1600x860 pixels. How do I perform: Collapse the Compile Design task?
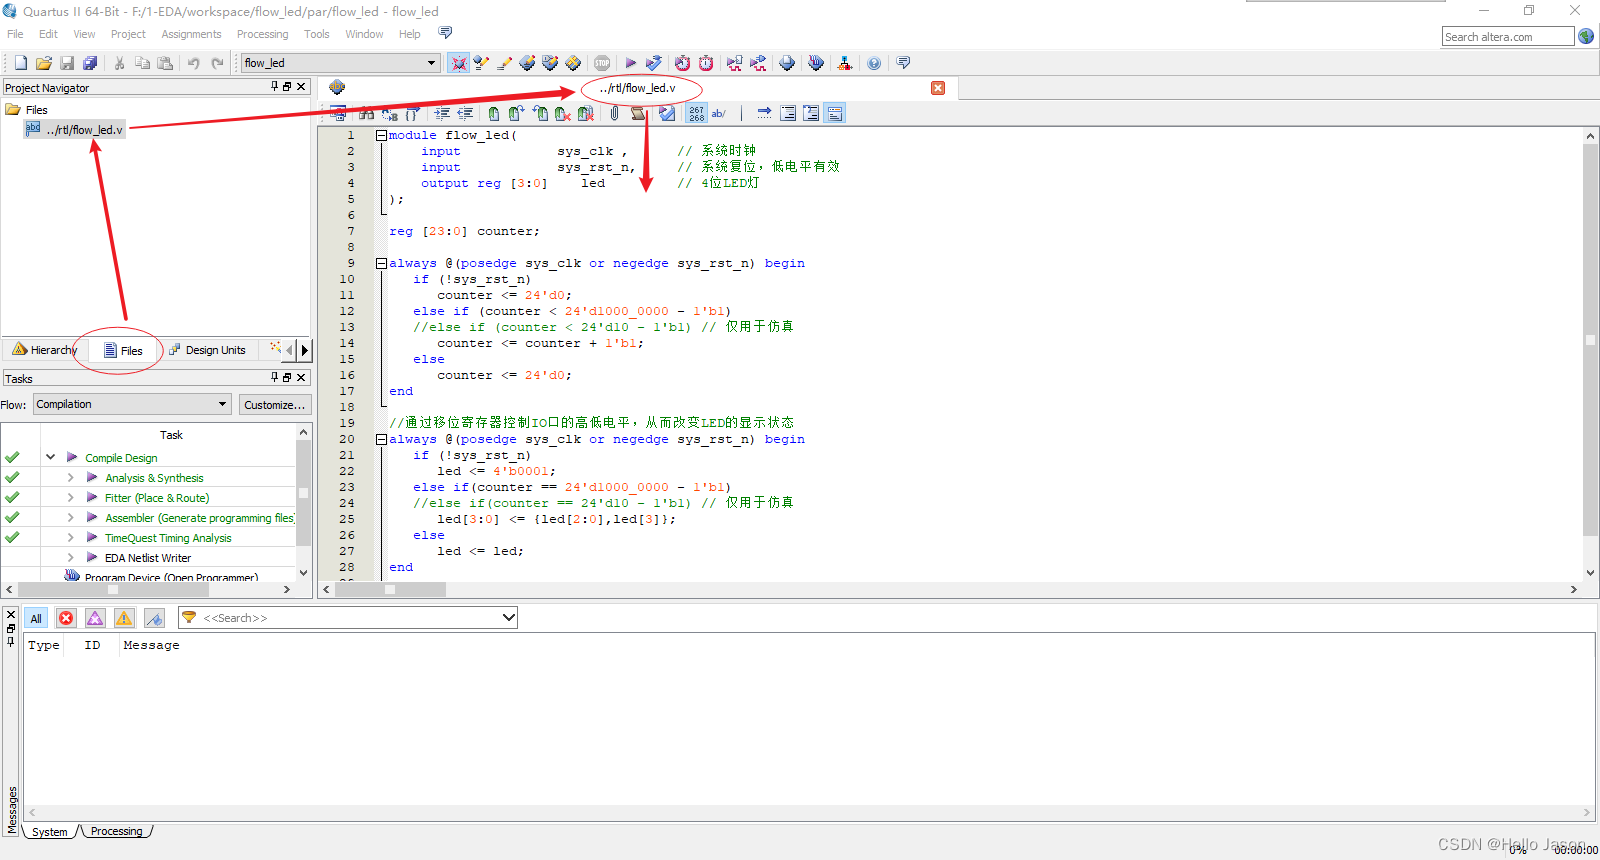[x=50, y=457]
